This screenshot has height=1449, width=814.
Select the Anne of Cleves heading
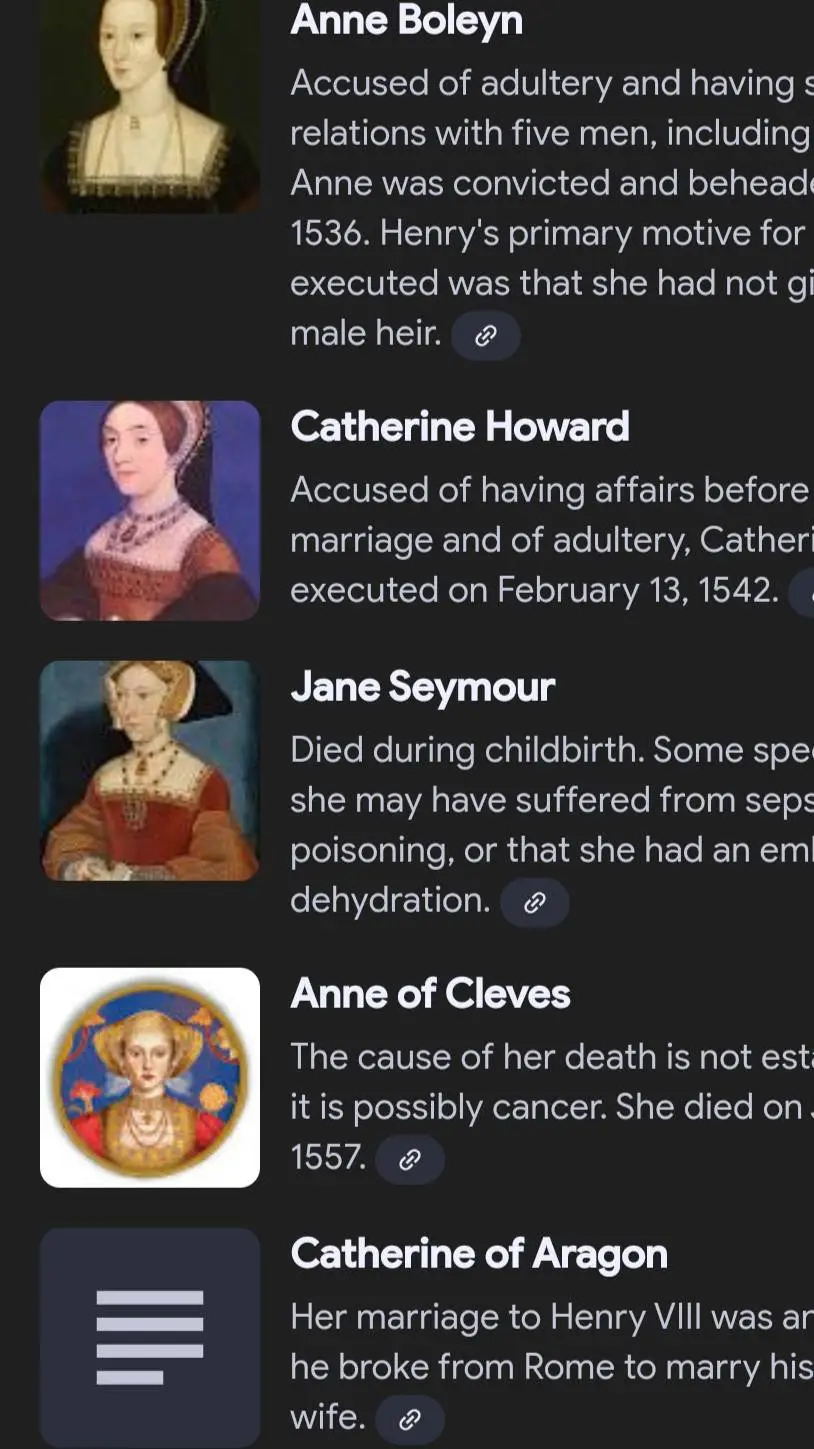pos(430,994)
